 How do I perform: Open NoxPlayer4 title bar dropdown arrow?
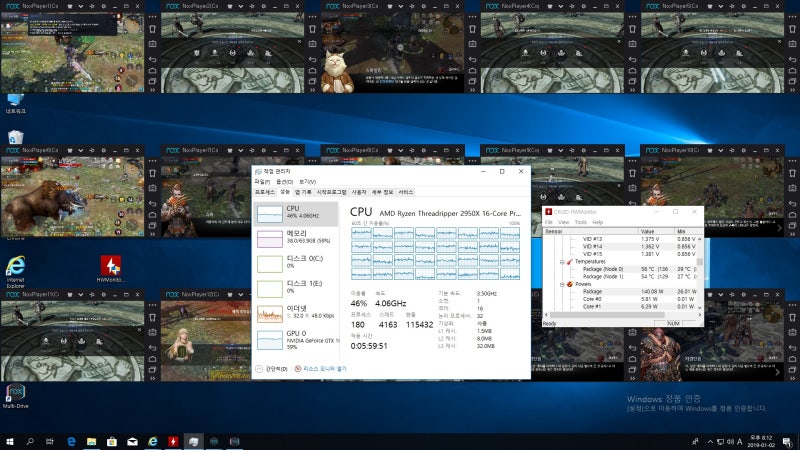tap(561, 7)
